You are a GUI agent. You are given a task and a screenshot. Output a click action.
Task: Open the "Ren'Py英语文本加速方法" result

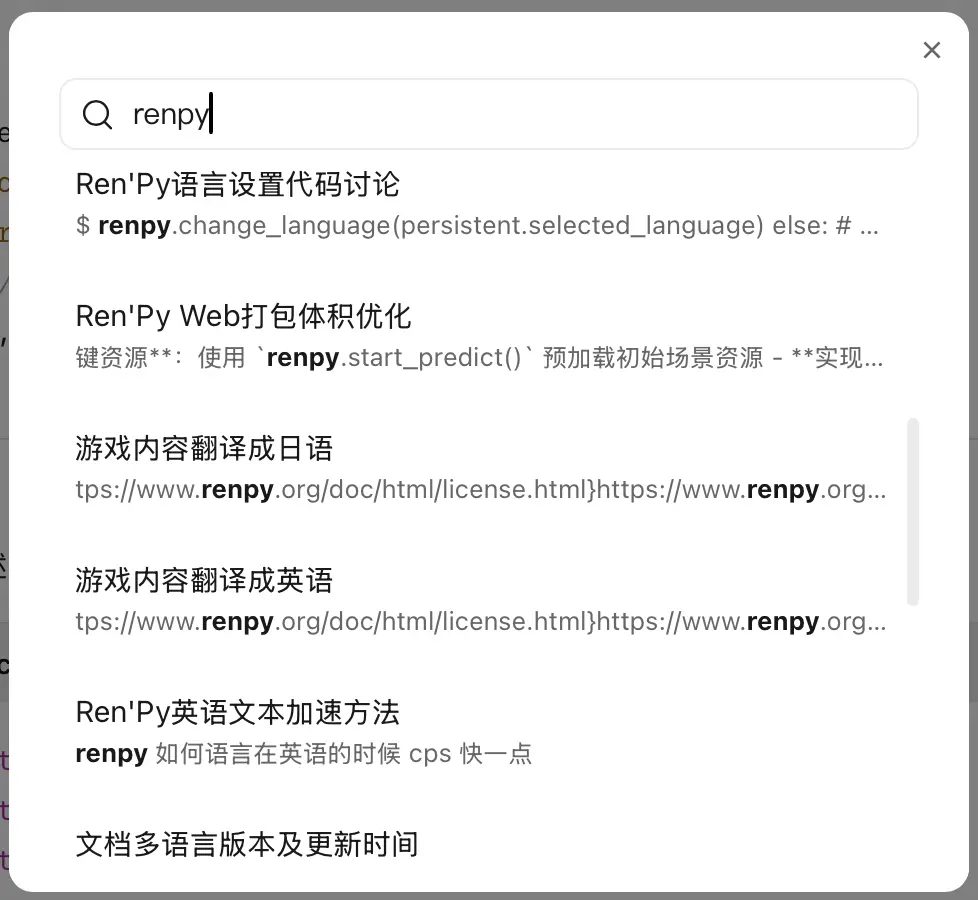click(x=237, y=712)
